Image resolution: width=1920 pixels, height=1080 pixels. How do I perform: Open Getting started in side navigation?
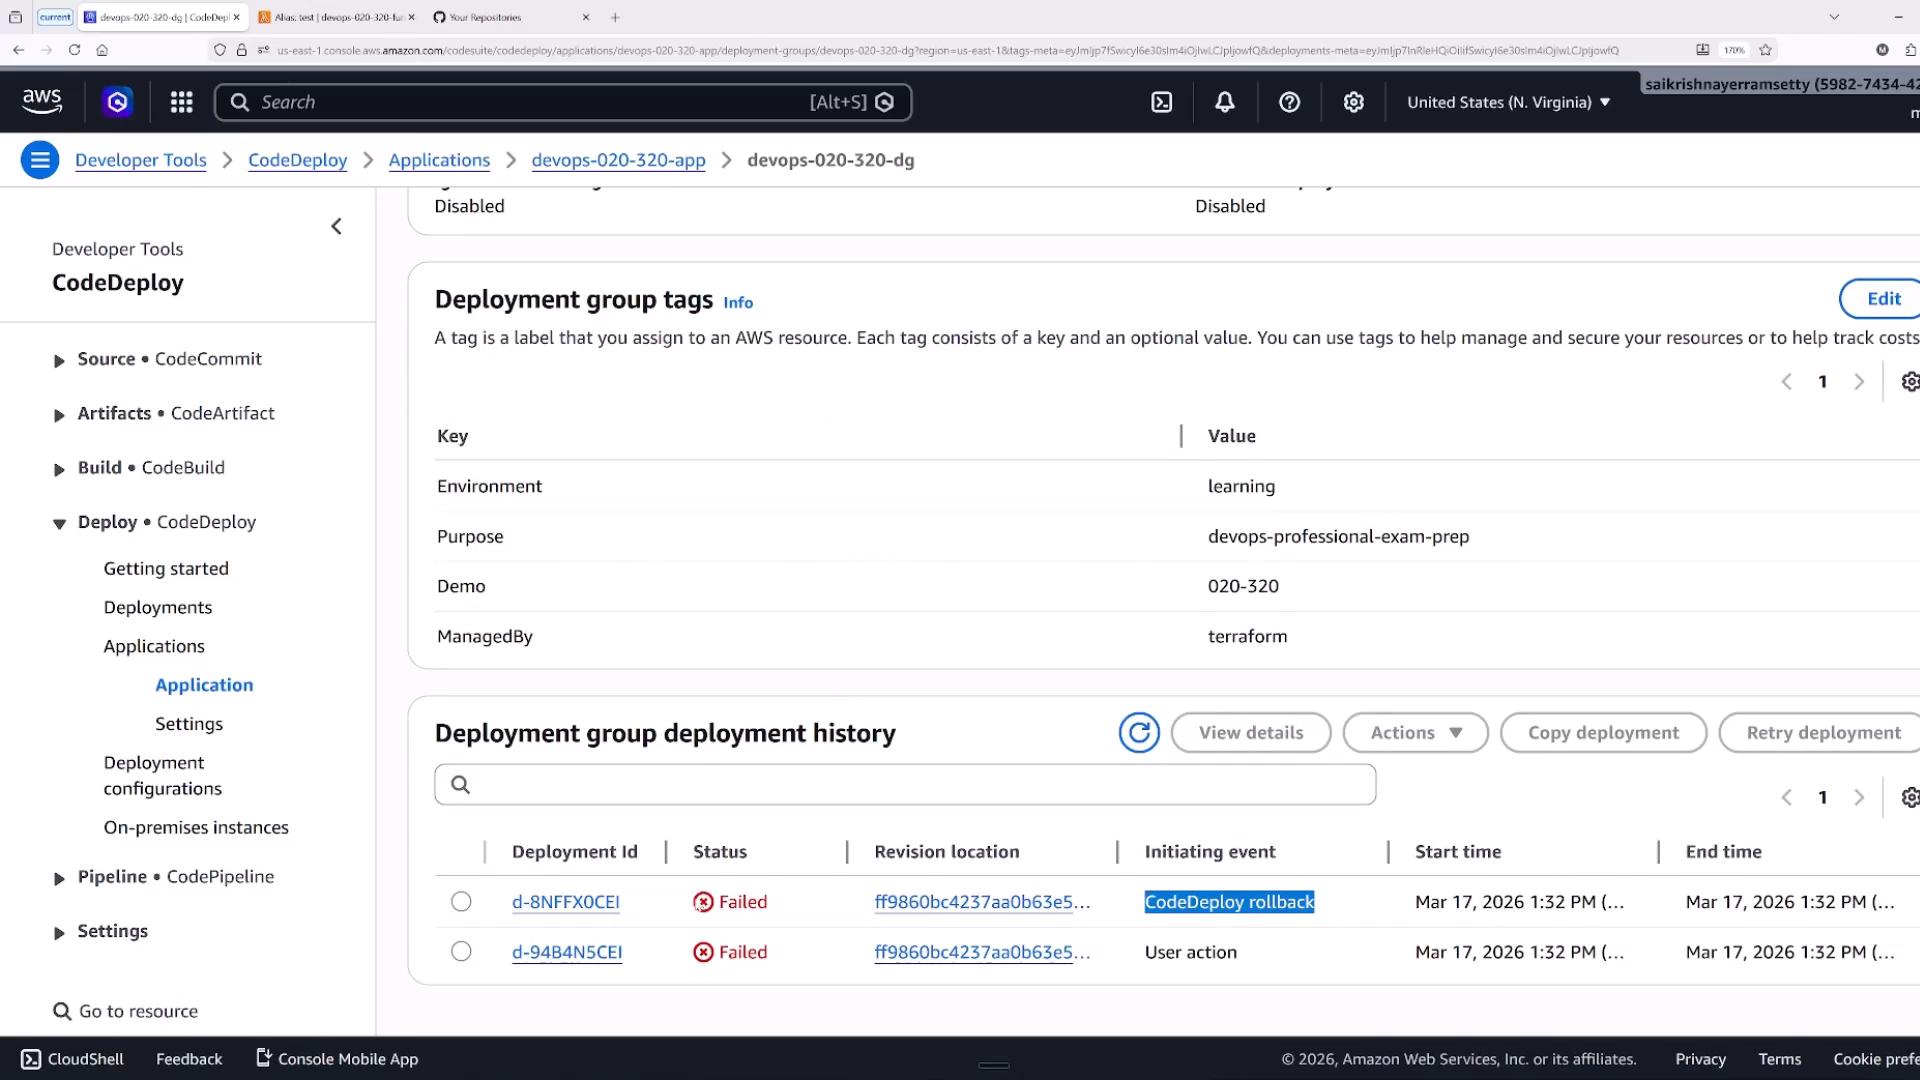pos(166,568)
